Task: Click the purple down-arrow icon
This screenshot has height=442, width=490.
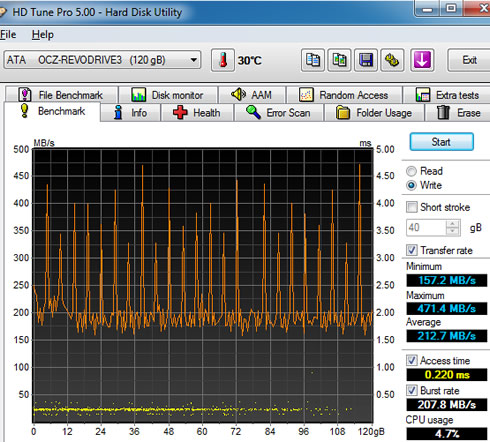Action: 422,60
